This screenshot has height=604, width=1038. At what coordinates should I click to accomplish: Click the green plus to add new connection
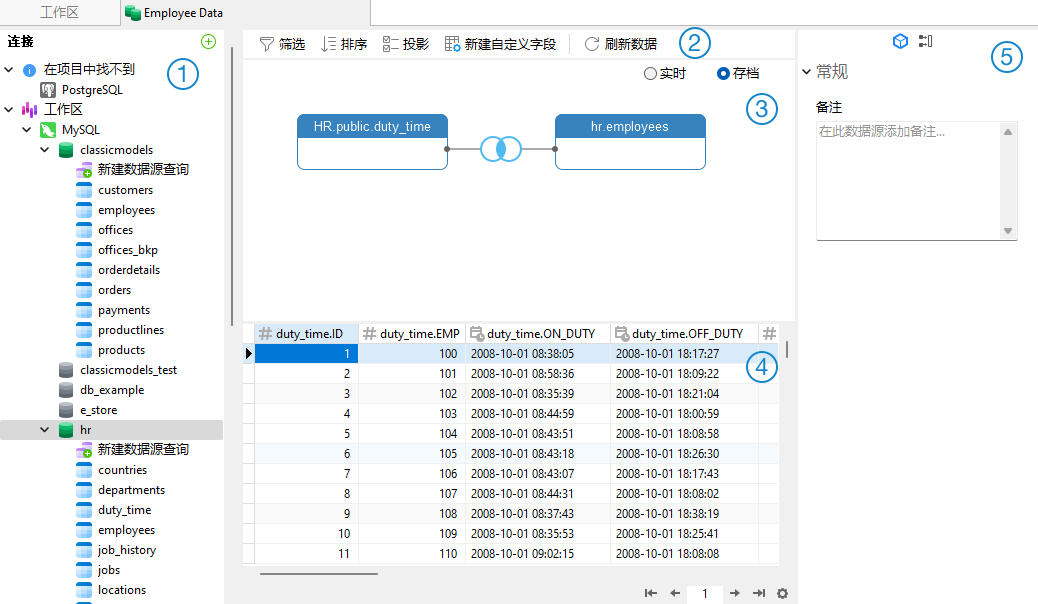[x=208, y=41]
